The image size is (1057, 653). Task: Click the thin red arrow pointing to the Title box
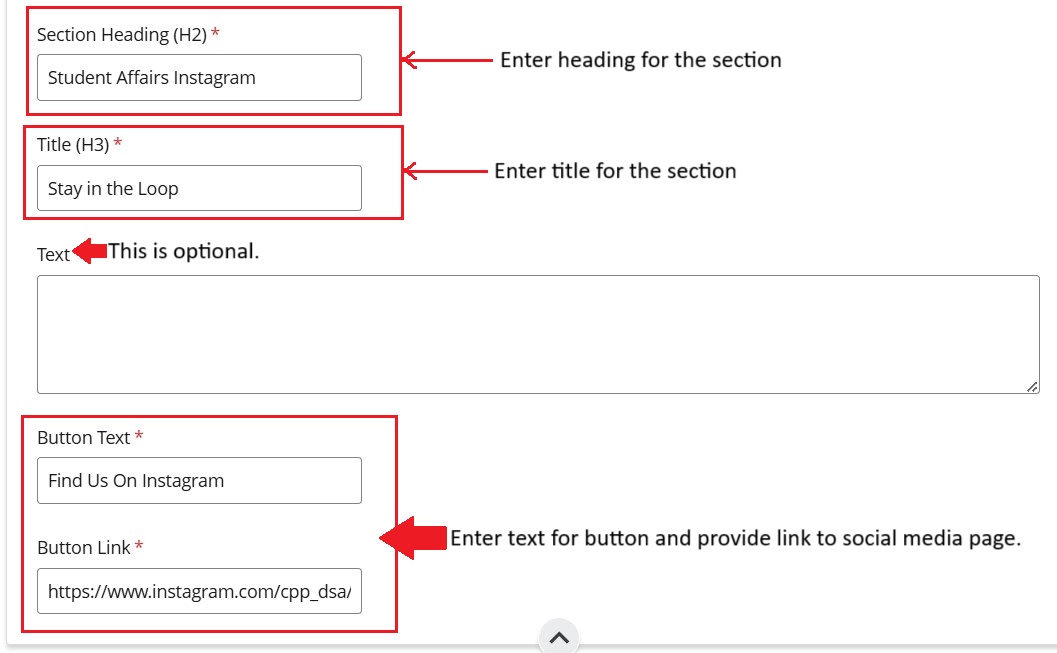pyautogui.click(x=445, y=172)
